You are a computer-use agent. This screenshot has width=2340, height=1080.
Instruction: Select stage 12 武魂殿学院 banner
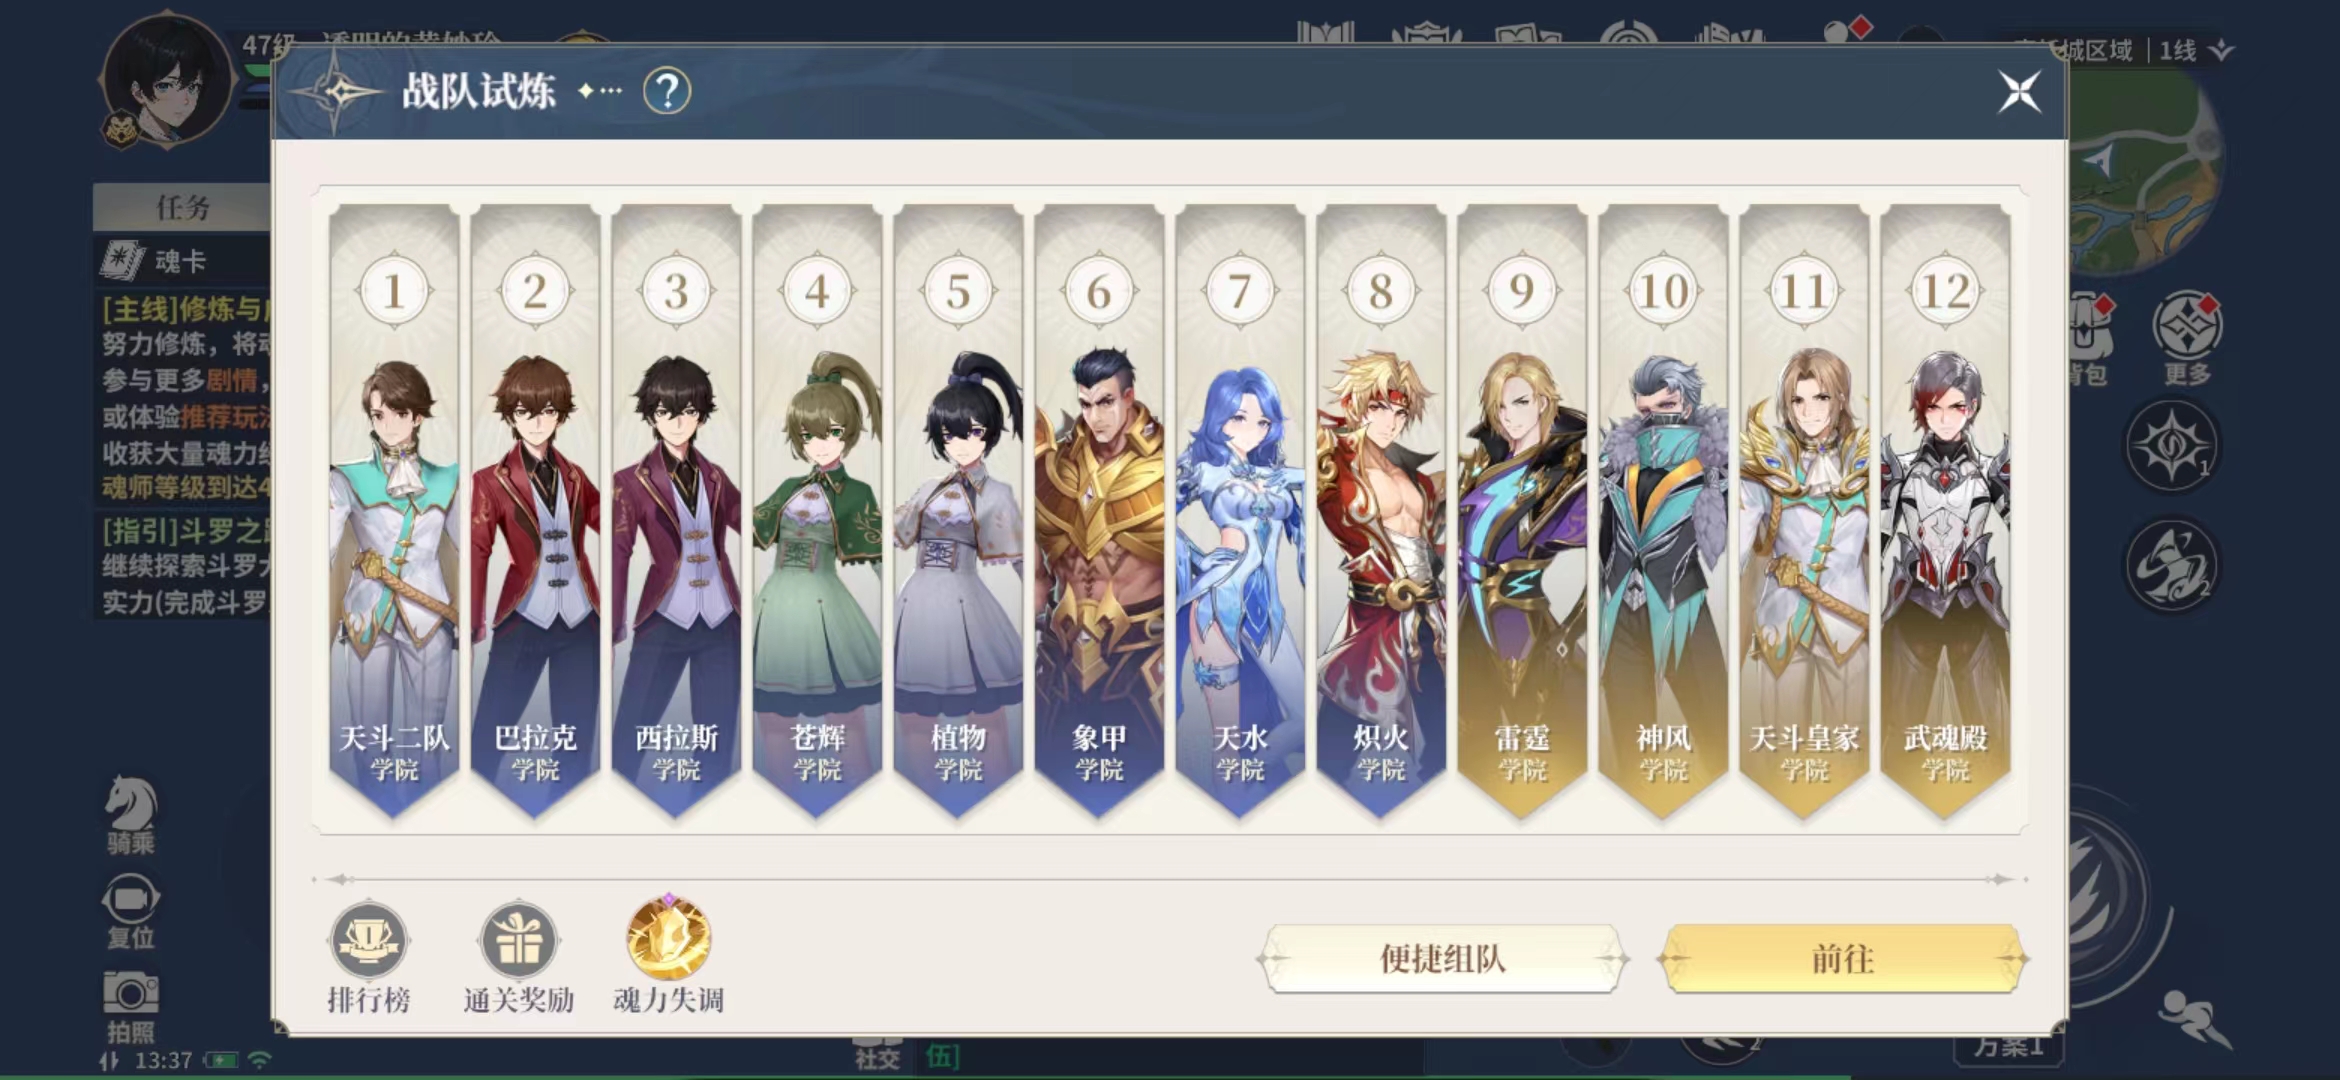(1945, 512)
